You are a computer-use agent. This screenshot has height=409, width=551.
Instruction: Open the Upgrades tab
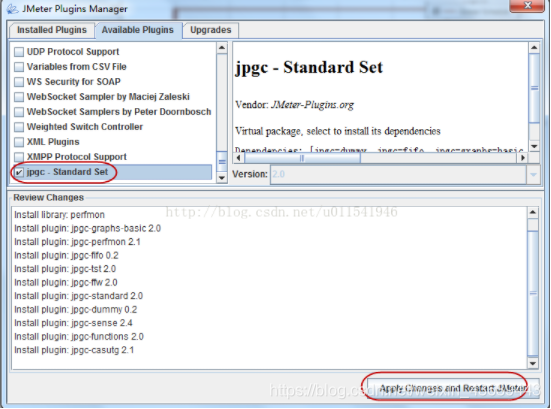pyautogui.click(x=210, y=30)
